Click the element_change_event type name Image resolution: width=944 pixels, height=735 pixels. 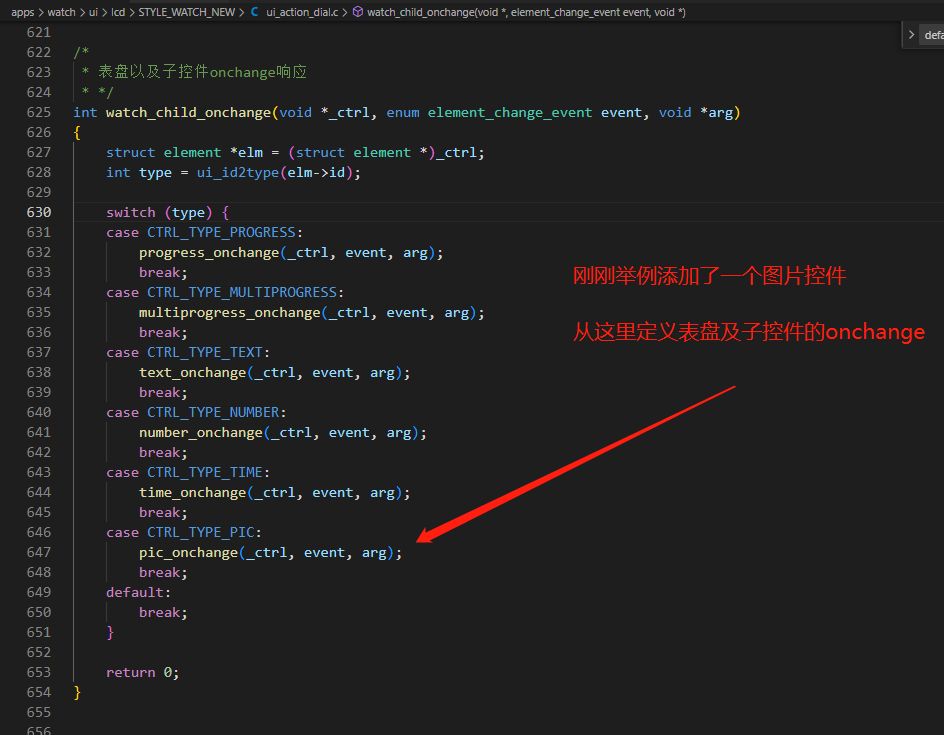point(510,113)
